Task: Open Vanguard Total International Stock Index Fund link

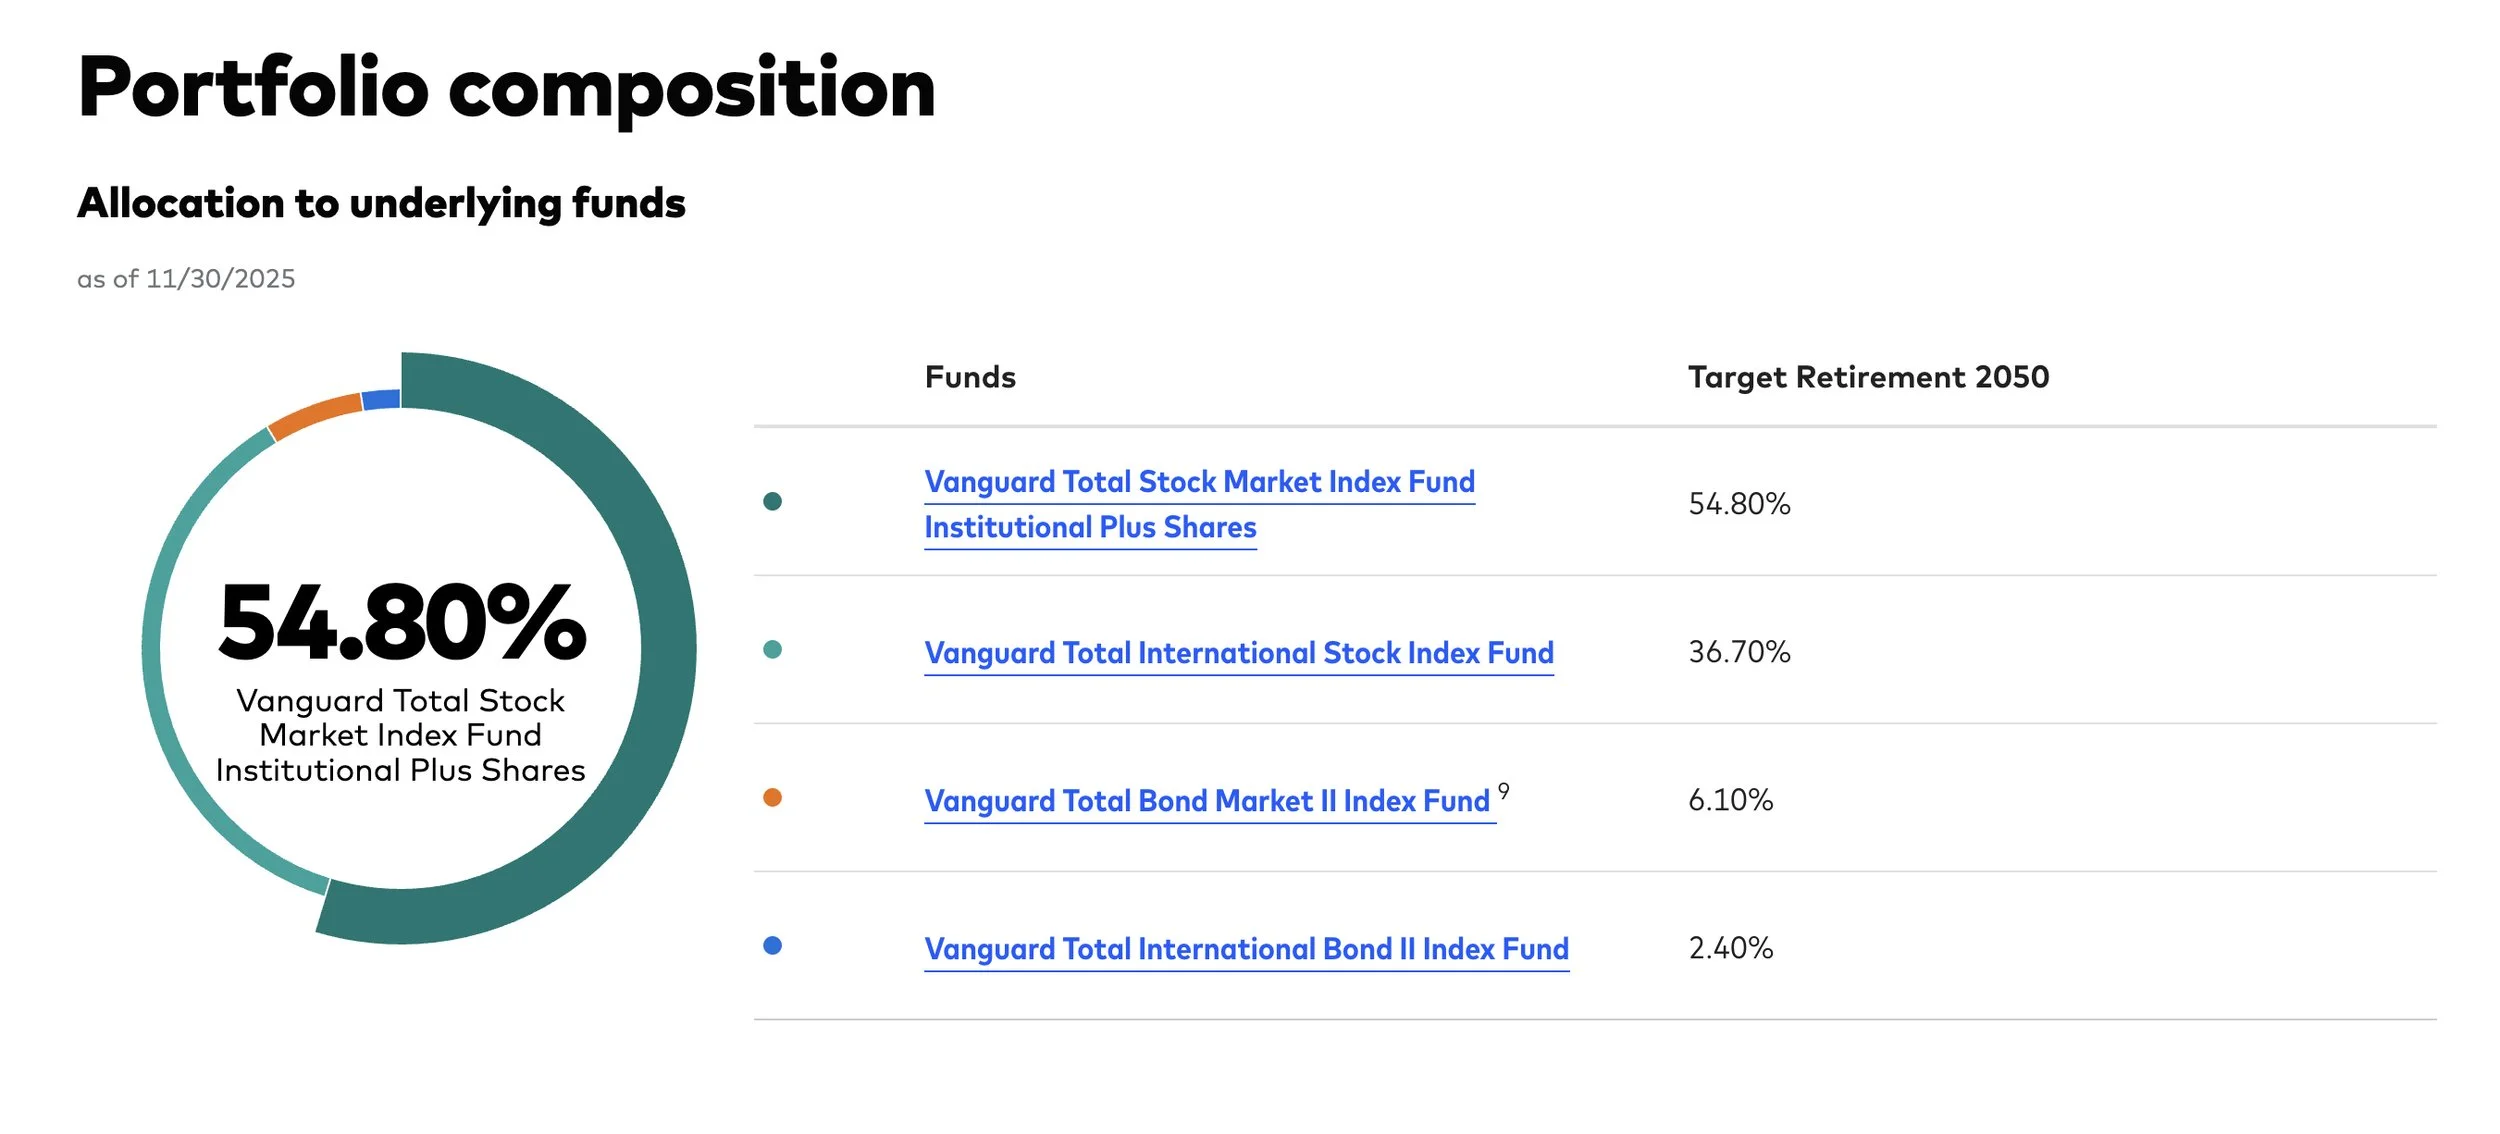Action: pyautogui.click(x=1238, y=654)
